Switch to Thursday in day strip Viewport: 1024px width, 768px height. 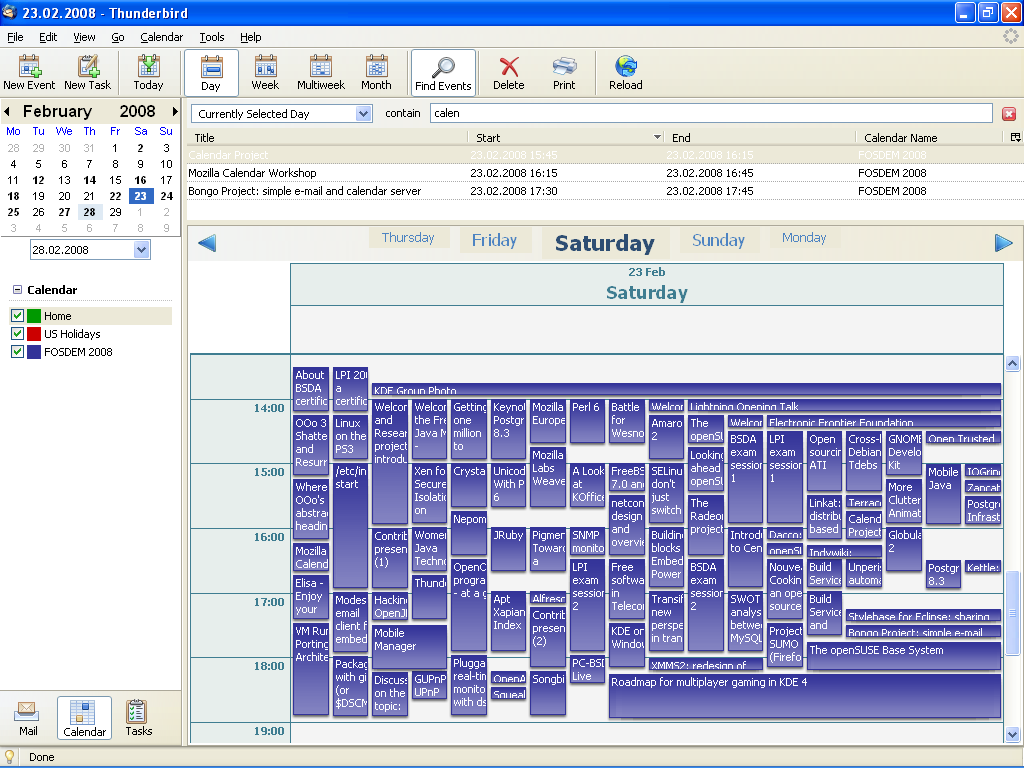408,238
